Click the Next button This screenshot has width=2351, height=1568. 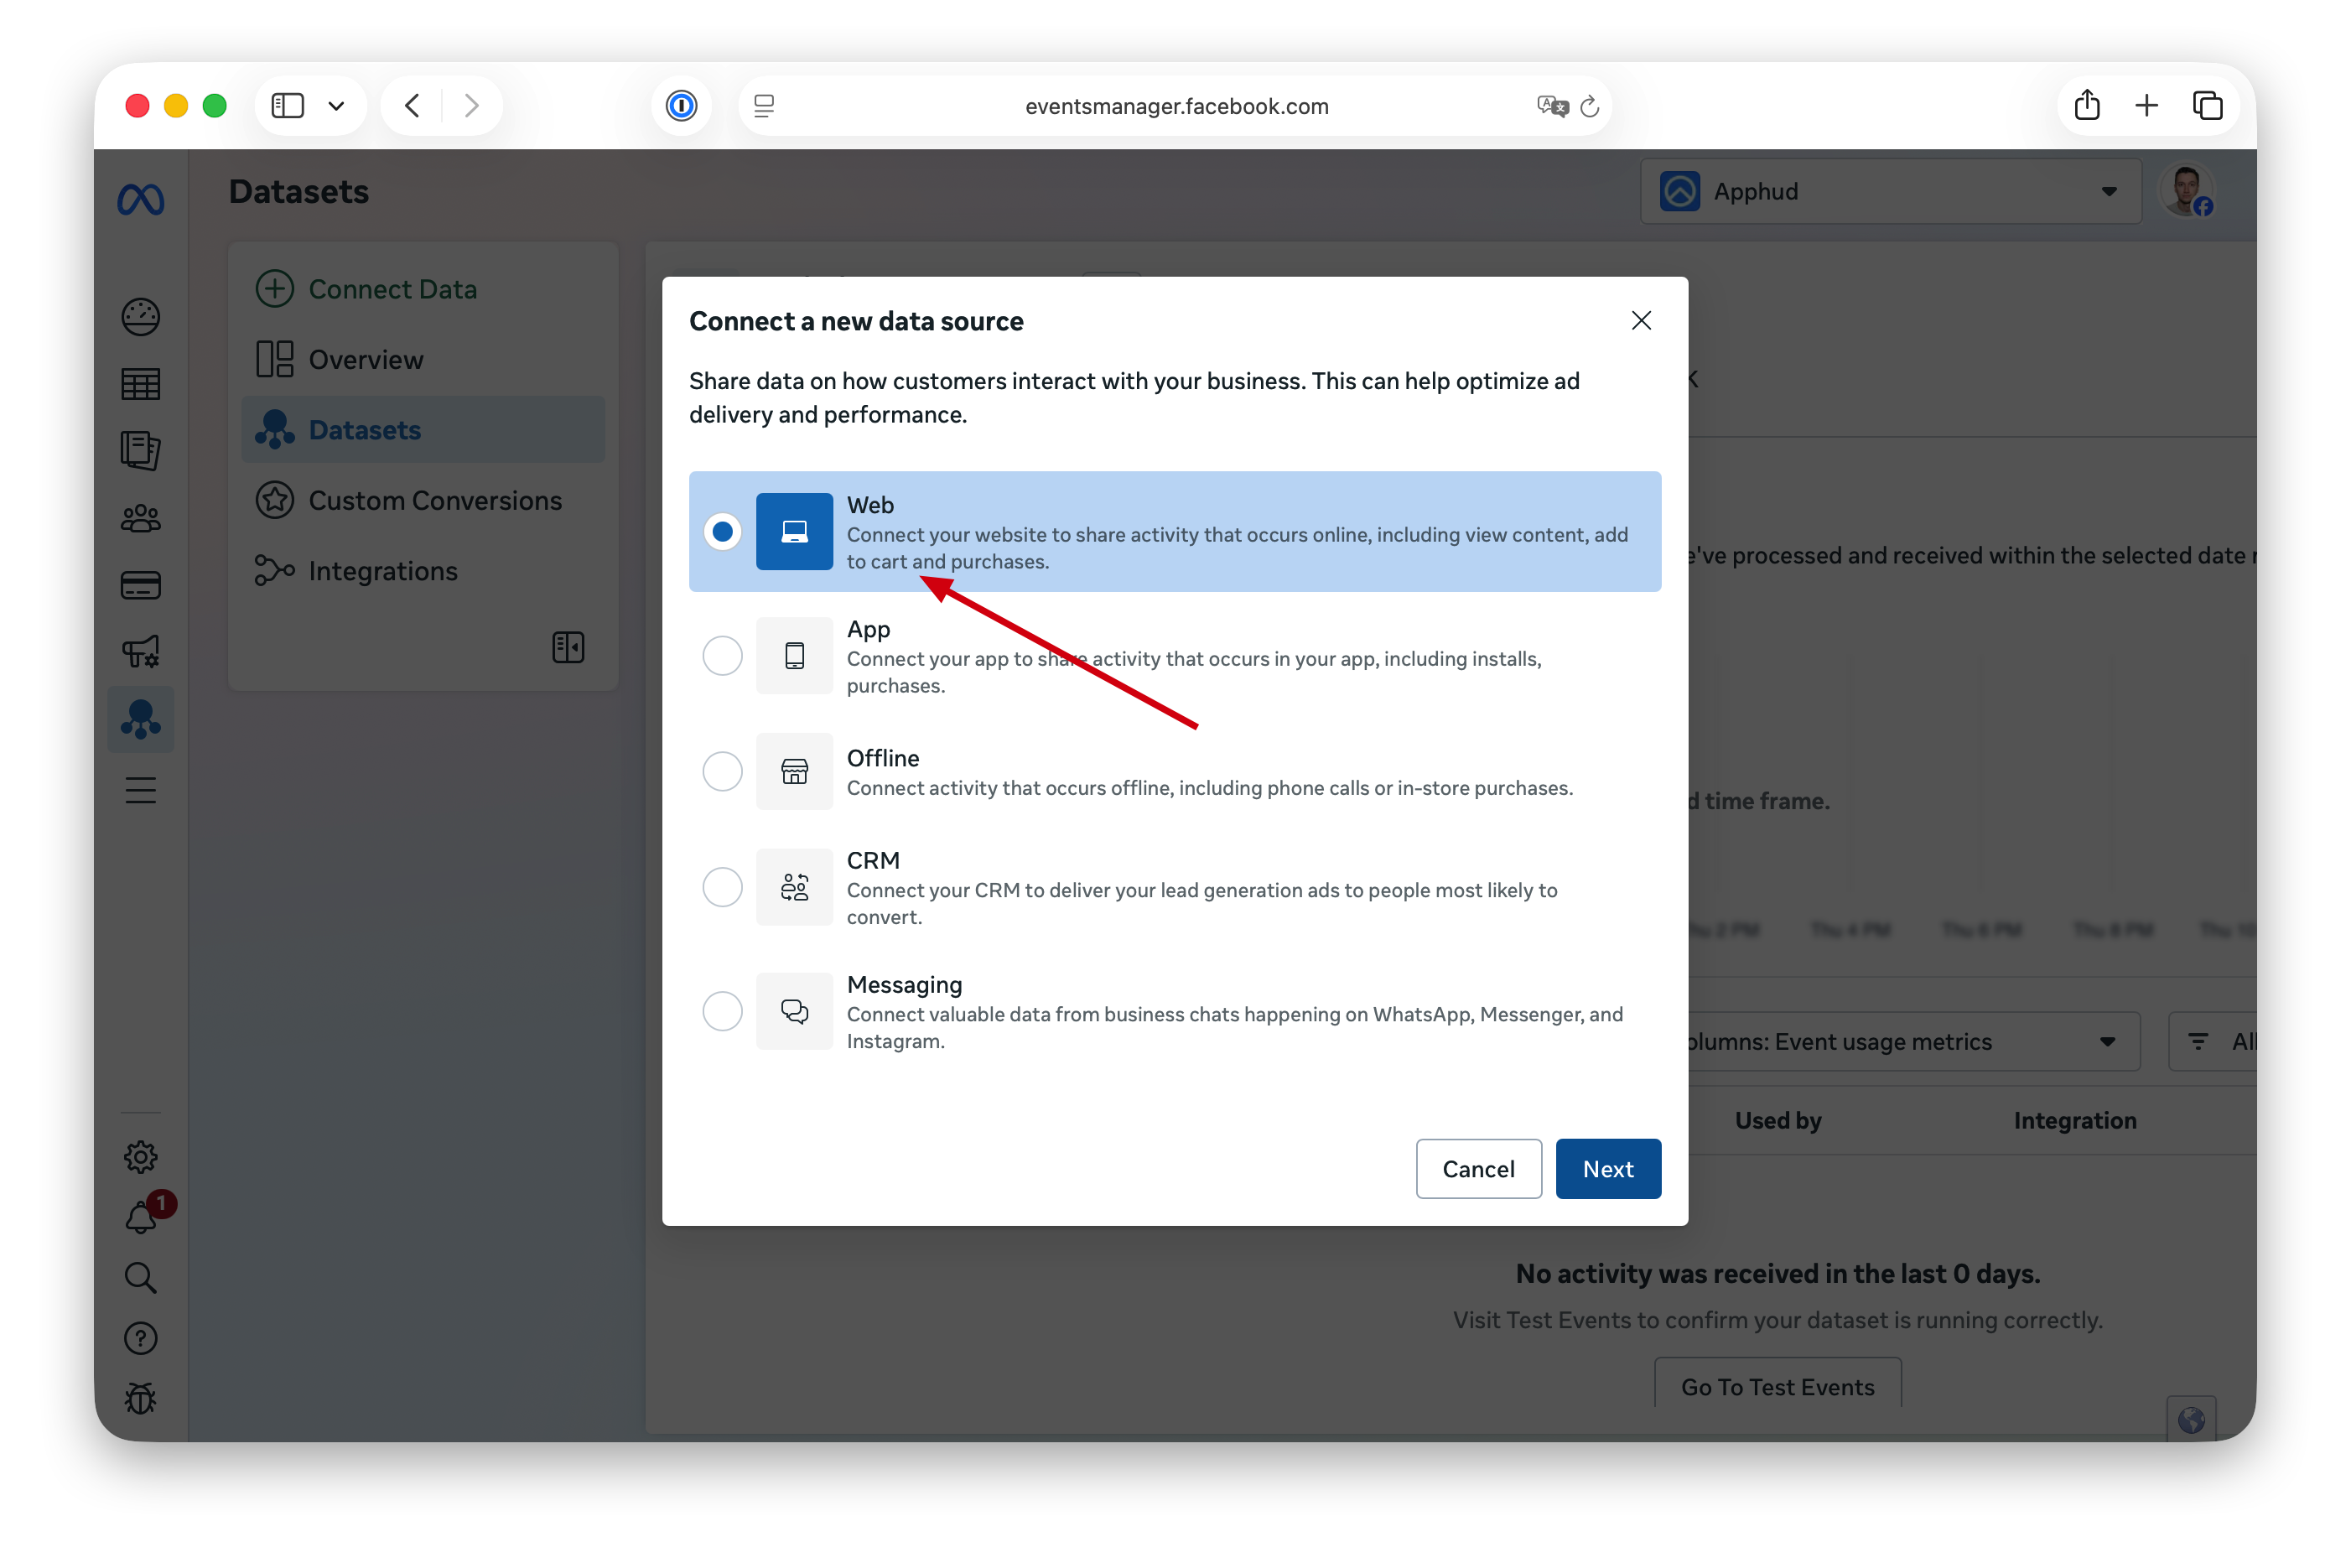click(1607, 1169)
